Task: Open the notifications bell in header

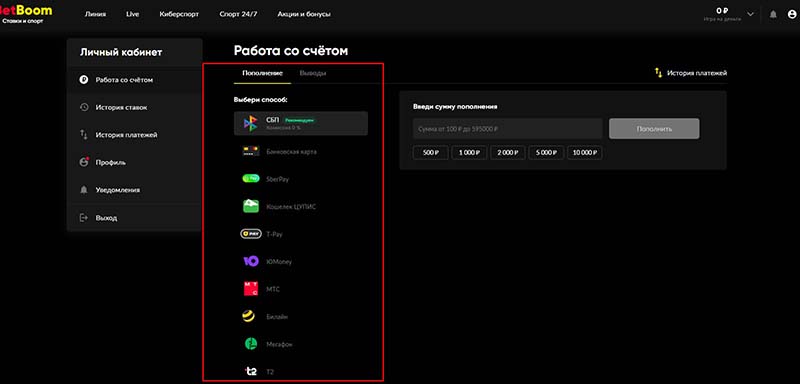Action: [x=773, y=14]
